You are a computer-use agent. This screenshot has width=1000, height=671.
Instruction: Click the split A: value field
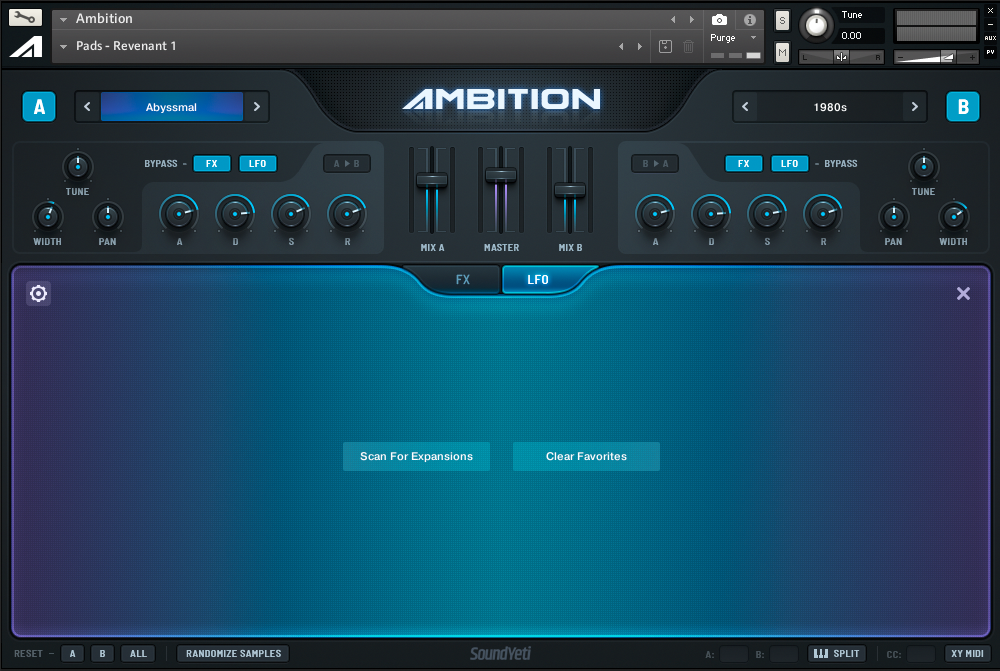pos(733,654)
